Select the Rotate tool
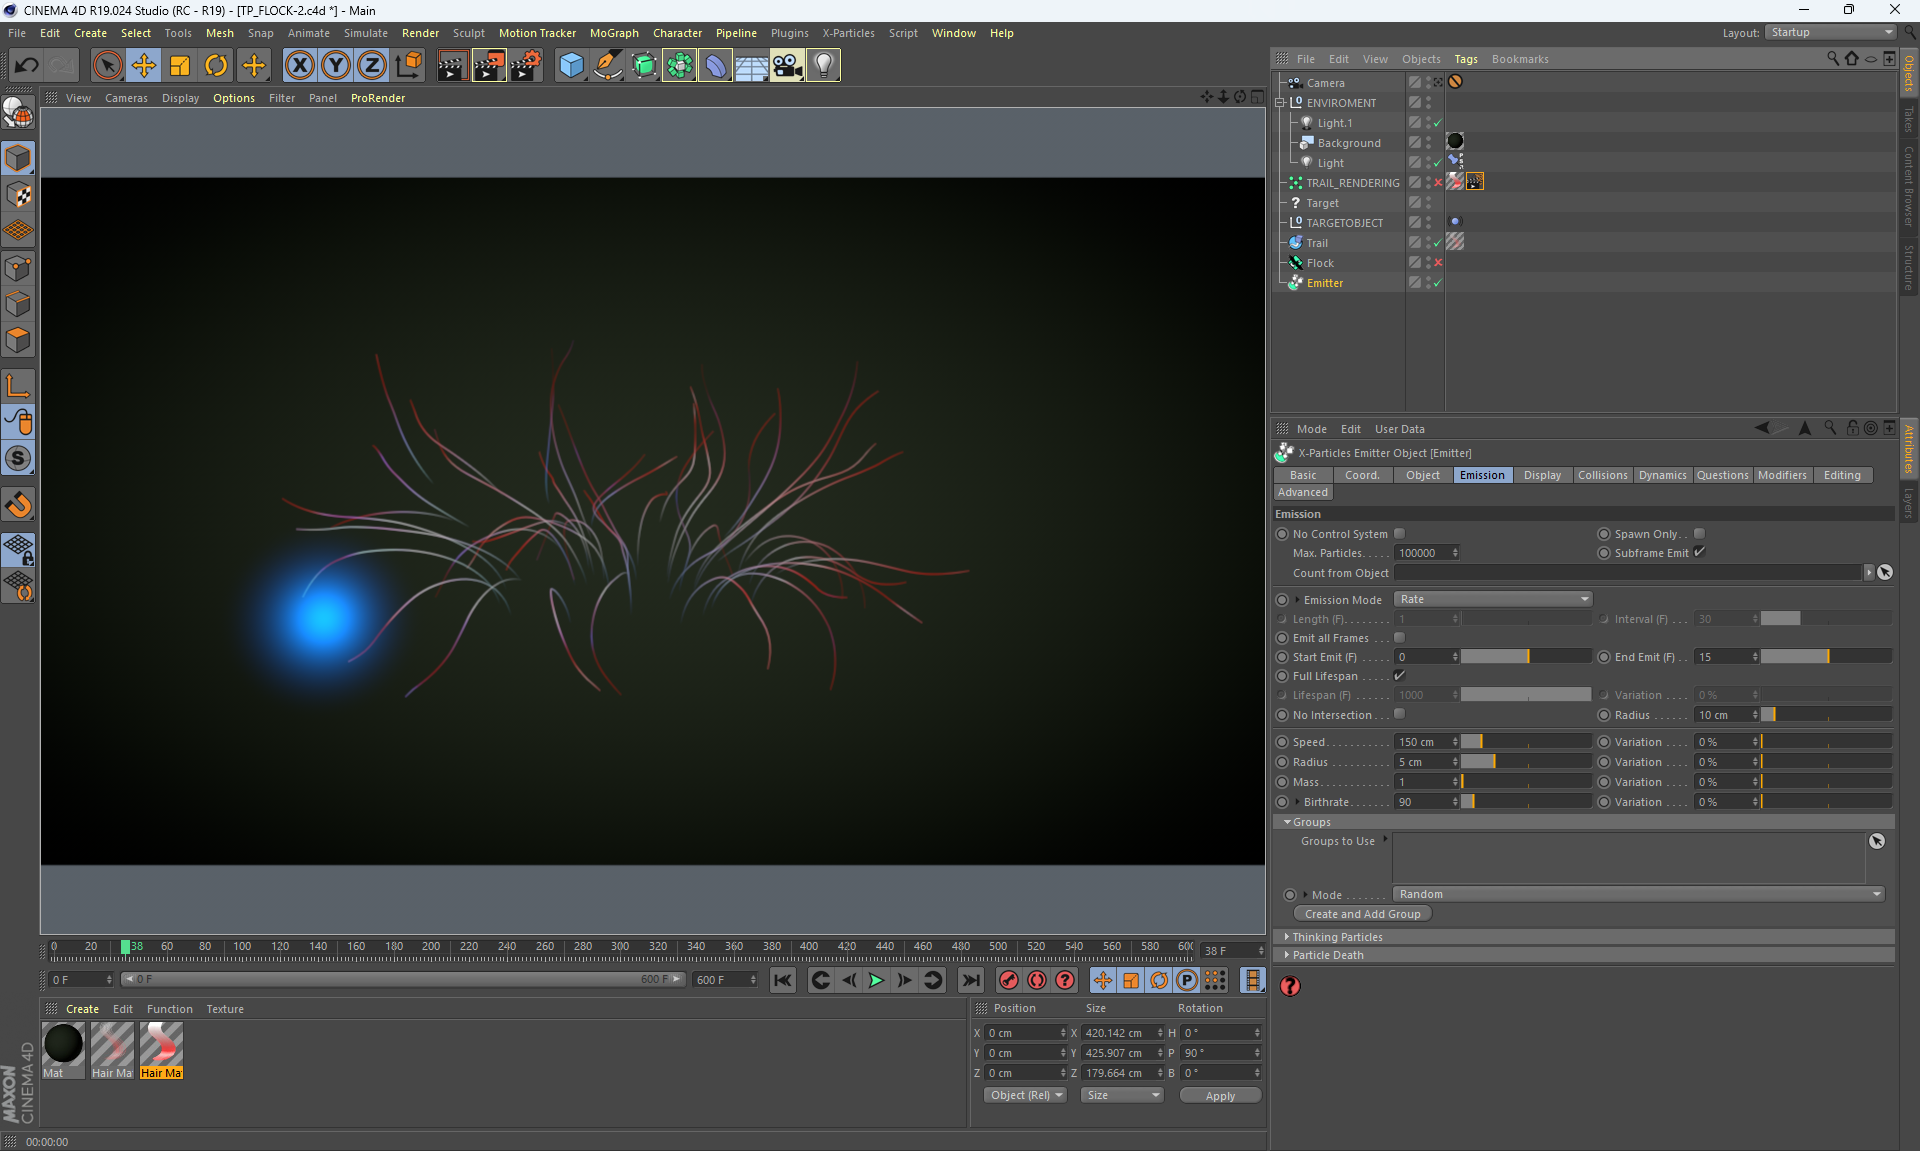The width and height of the screenshot is (1920, 1151). pyautogui.click(x=216, y=66)
